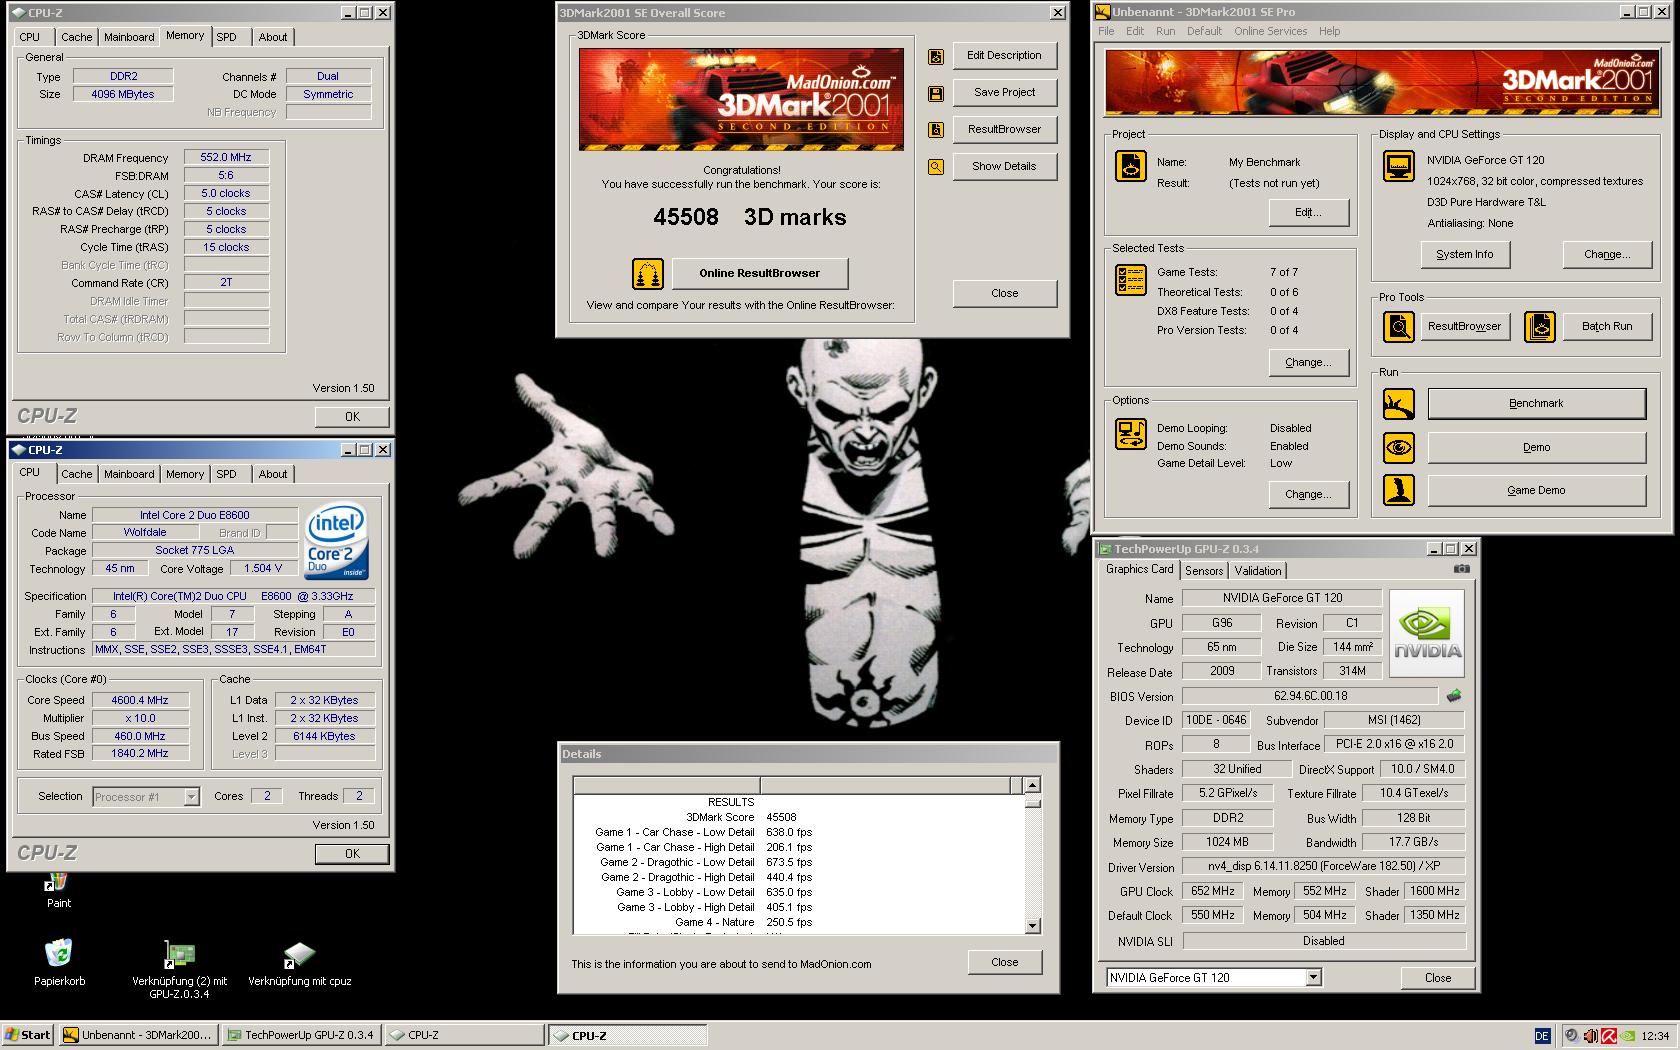Click the Edit Description icon in score window
This screenshot has width=1680, height=1050.
[936, 57]
